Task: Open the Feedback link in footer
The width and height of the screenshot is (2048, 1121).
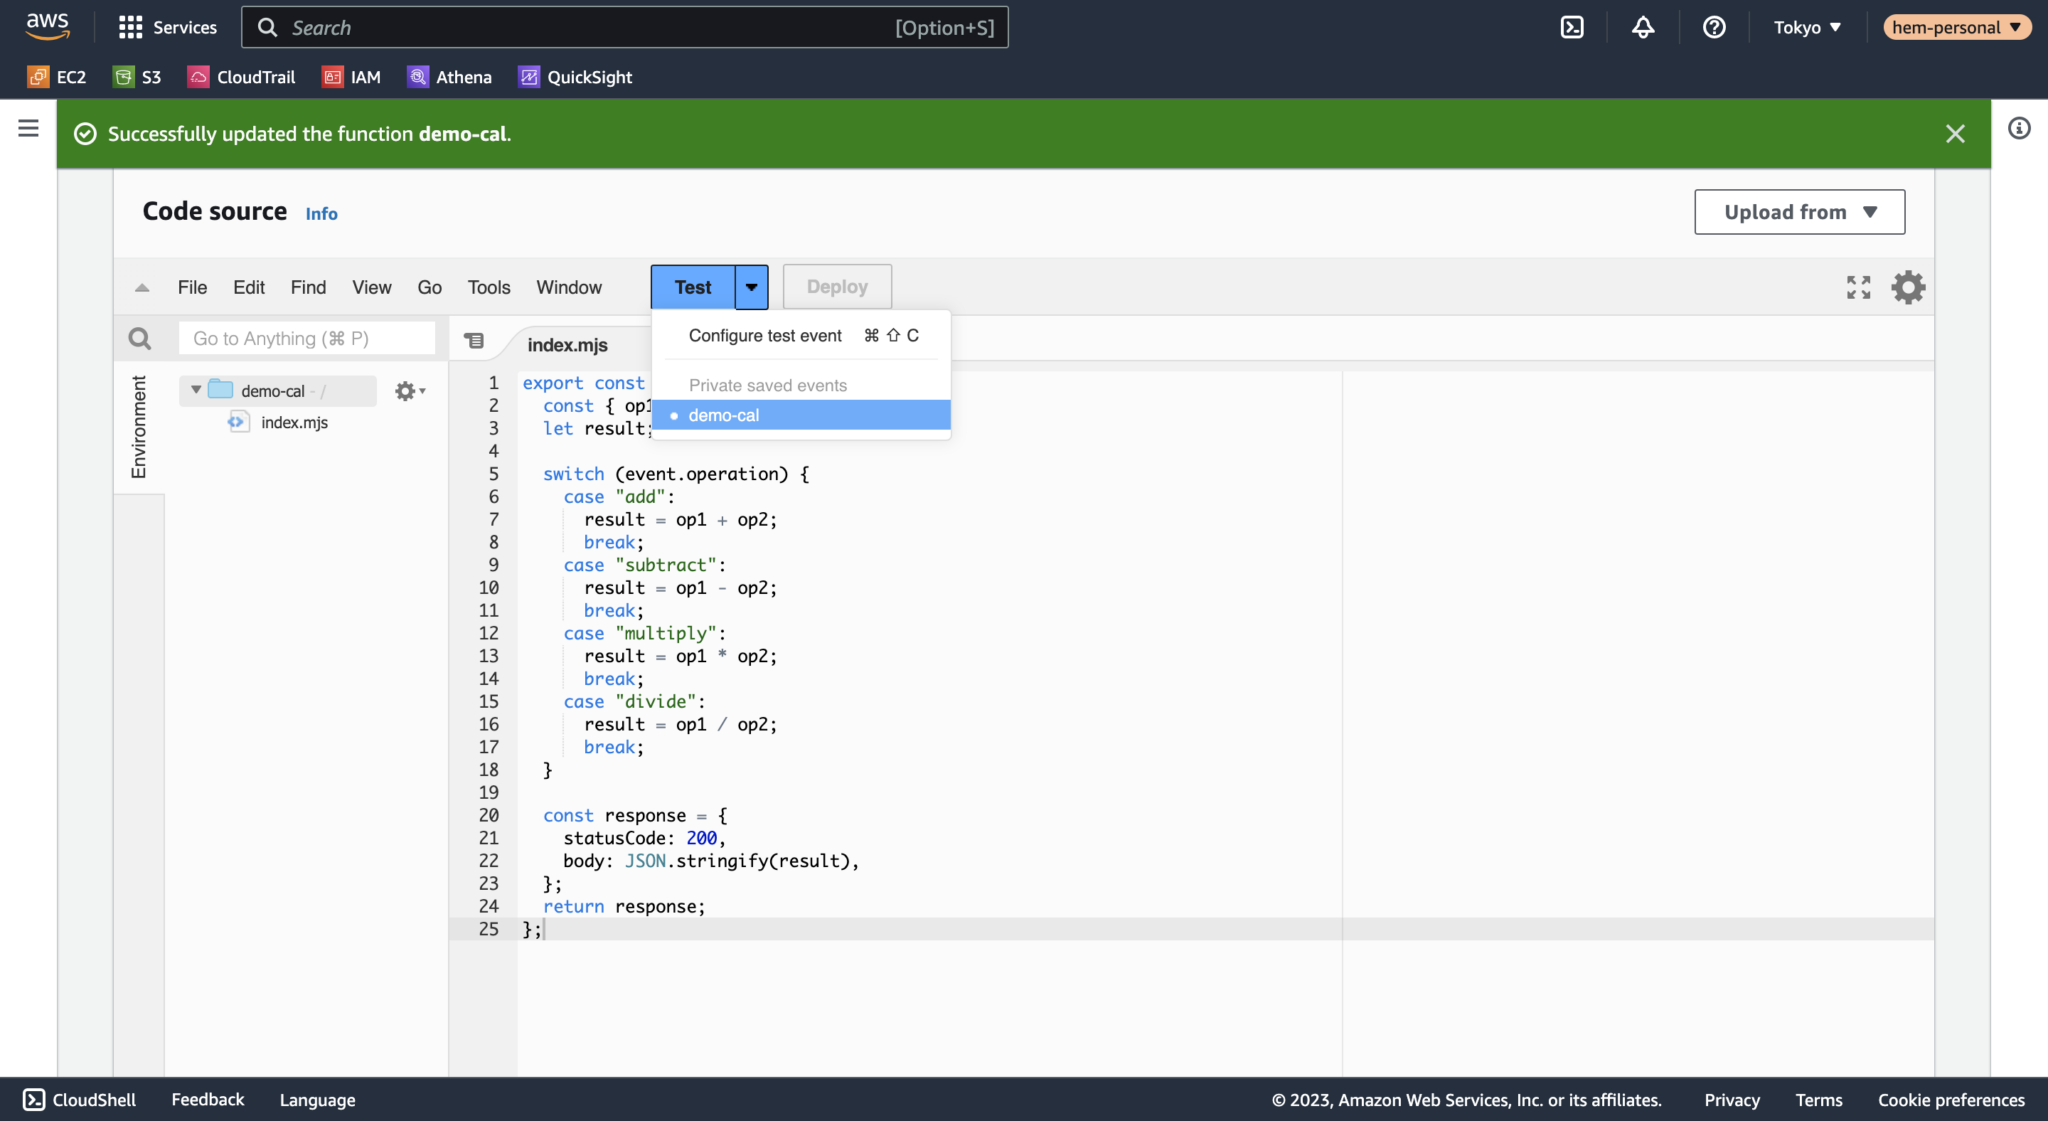Action: click(x=207, y=1099)
